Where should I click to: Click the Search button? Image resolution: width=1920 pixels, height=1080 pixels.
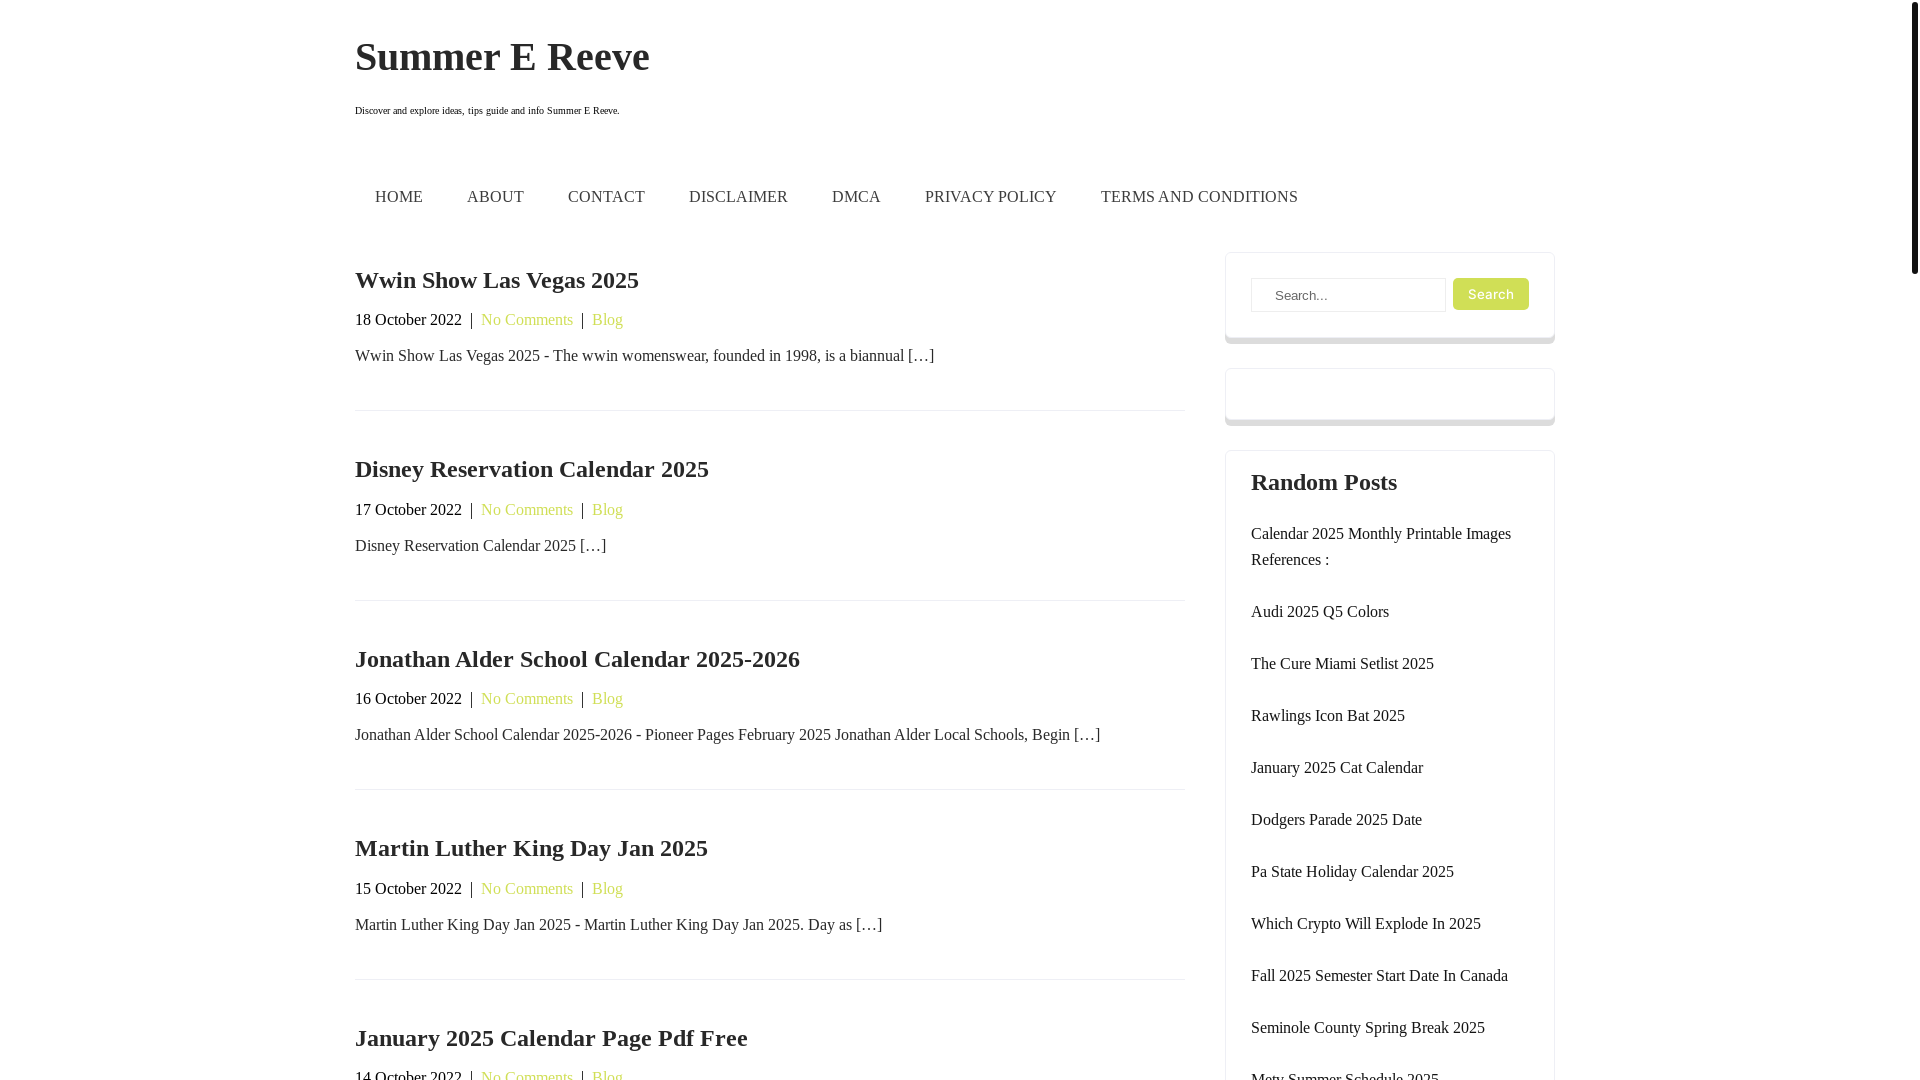(1490, 294)
